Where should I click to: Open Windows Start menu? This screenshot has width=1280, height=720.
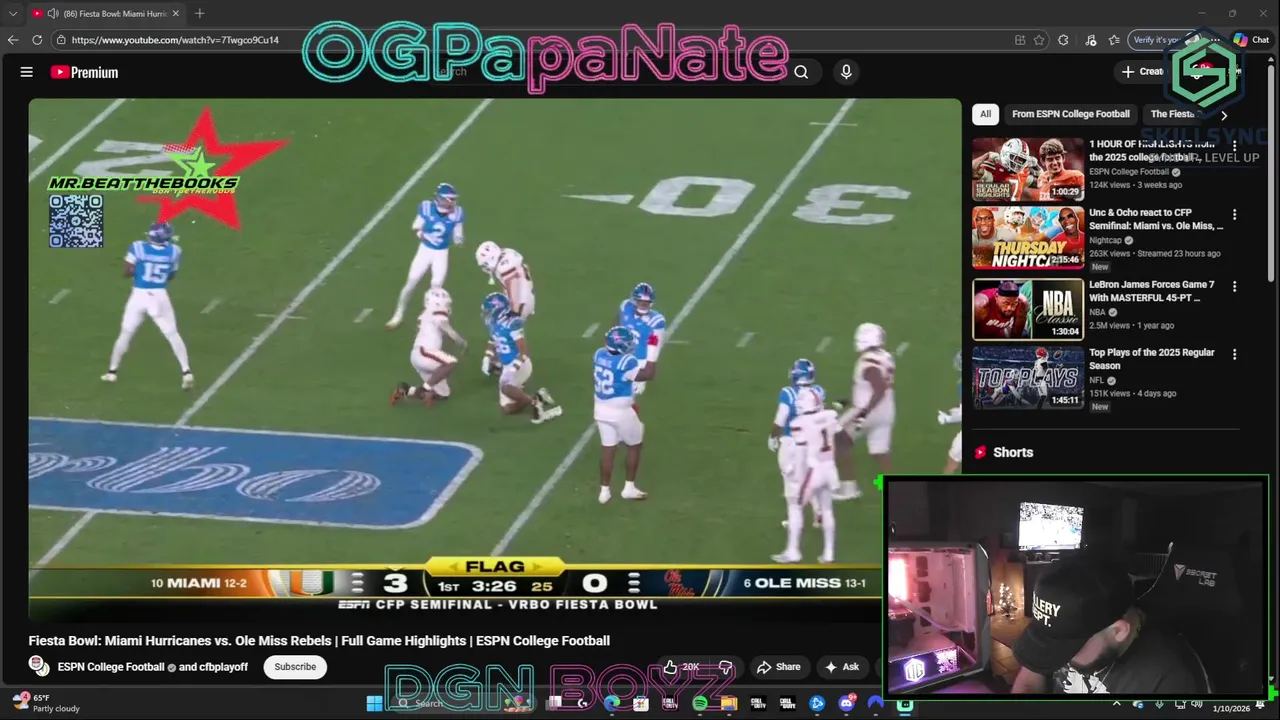[374, 703]
